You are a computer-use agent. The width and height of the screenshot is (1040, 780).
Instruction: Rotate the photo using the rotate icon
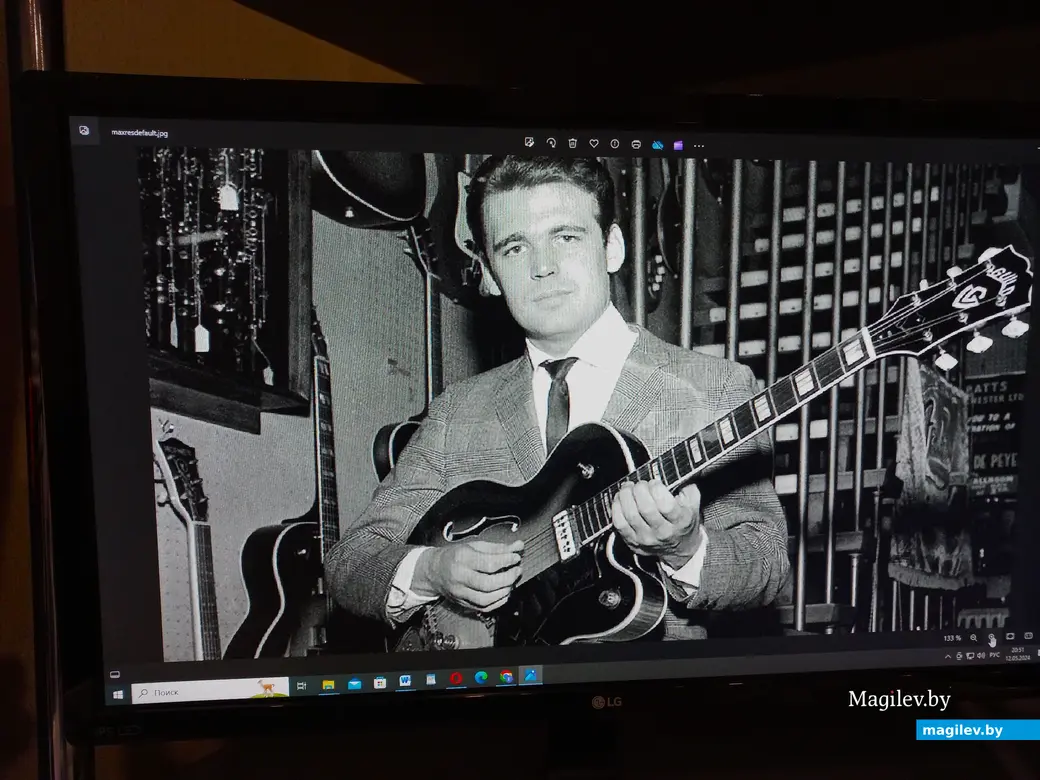(x=551, y=143)
